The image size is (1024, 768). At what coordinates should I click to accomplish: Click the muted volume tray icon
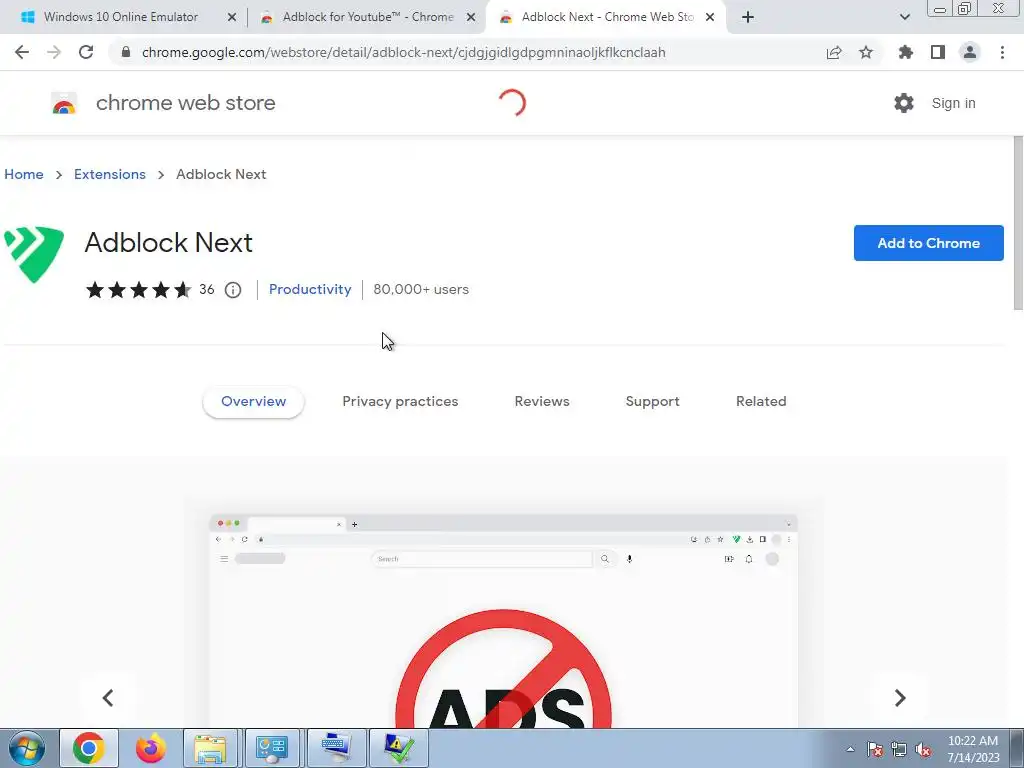click(923, 749)
